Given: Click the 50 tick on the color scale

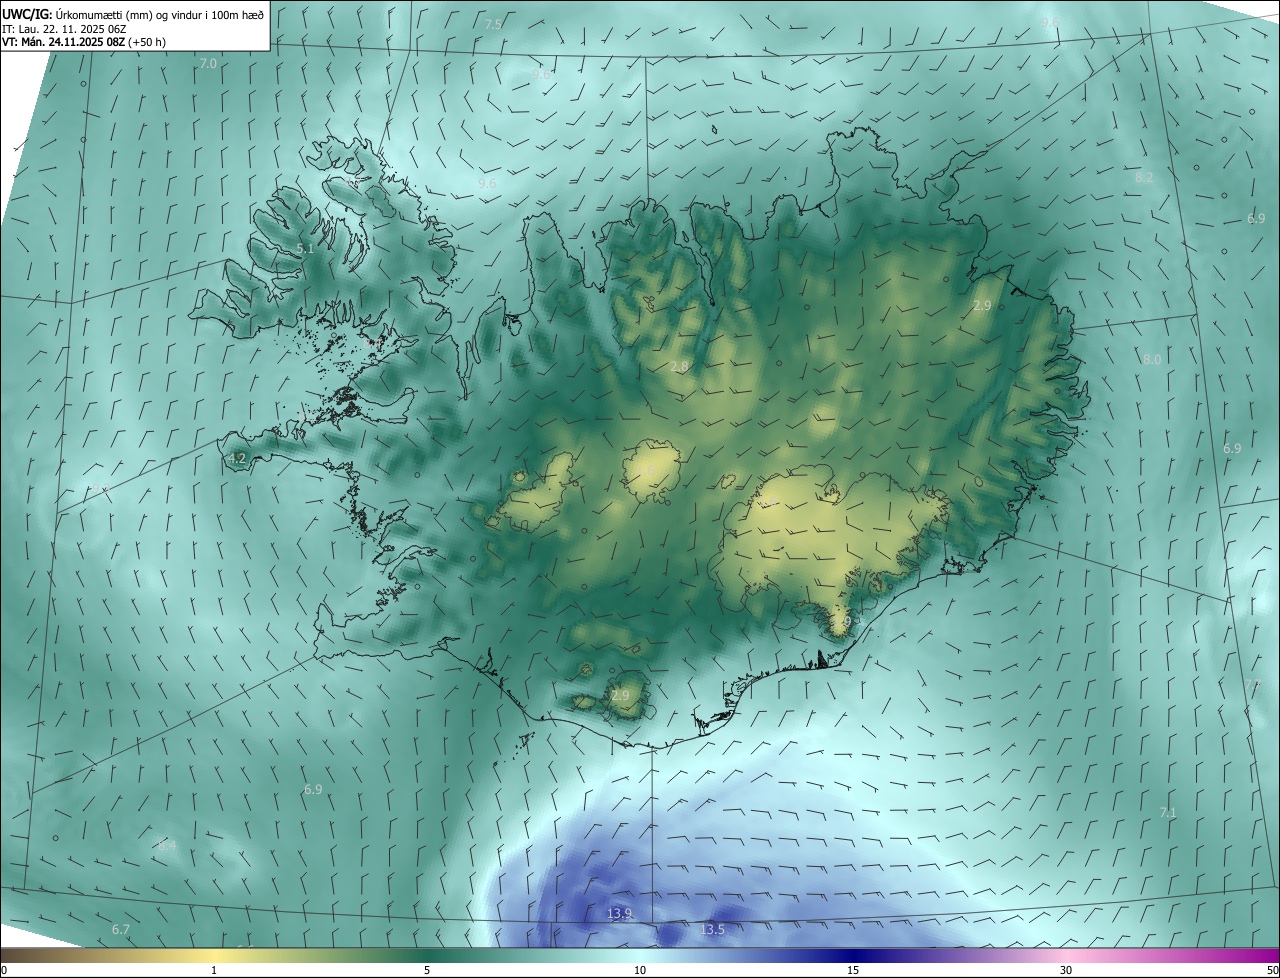Looking at the screenshot, I should pos(1272,970).
